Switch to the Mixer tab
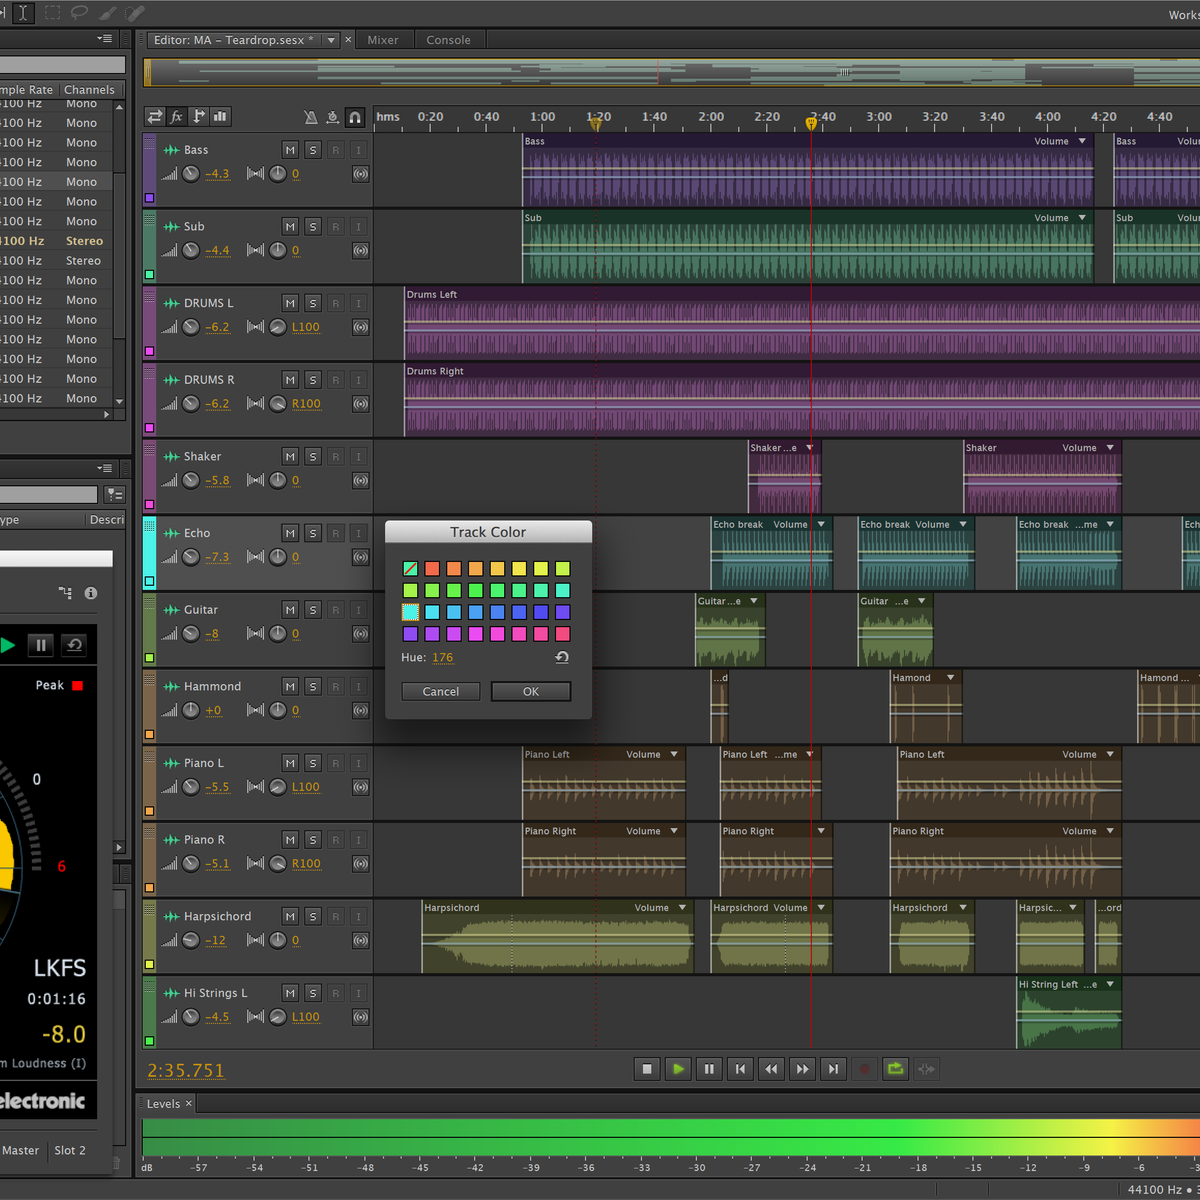The width and height of the screenshot is (1200, 1200). click(383, 40)
